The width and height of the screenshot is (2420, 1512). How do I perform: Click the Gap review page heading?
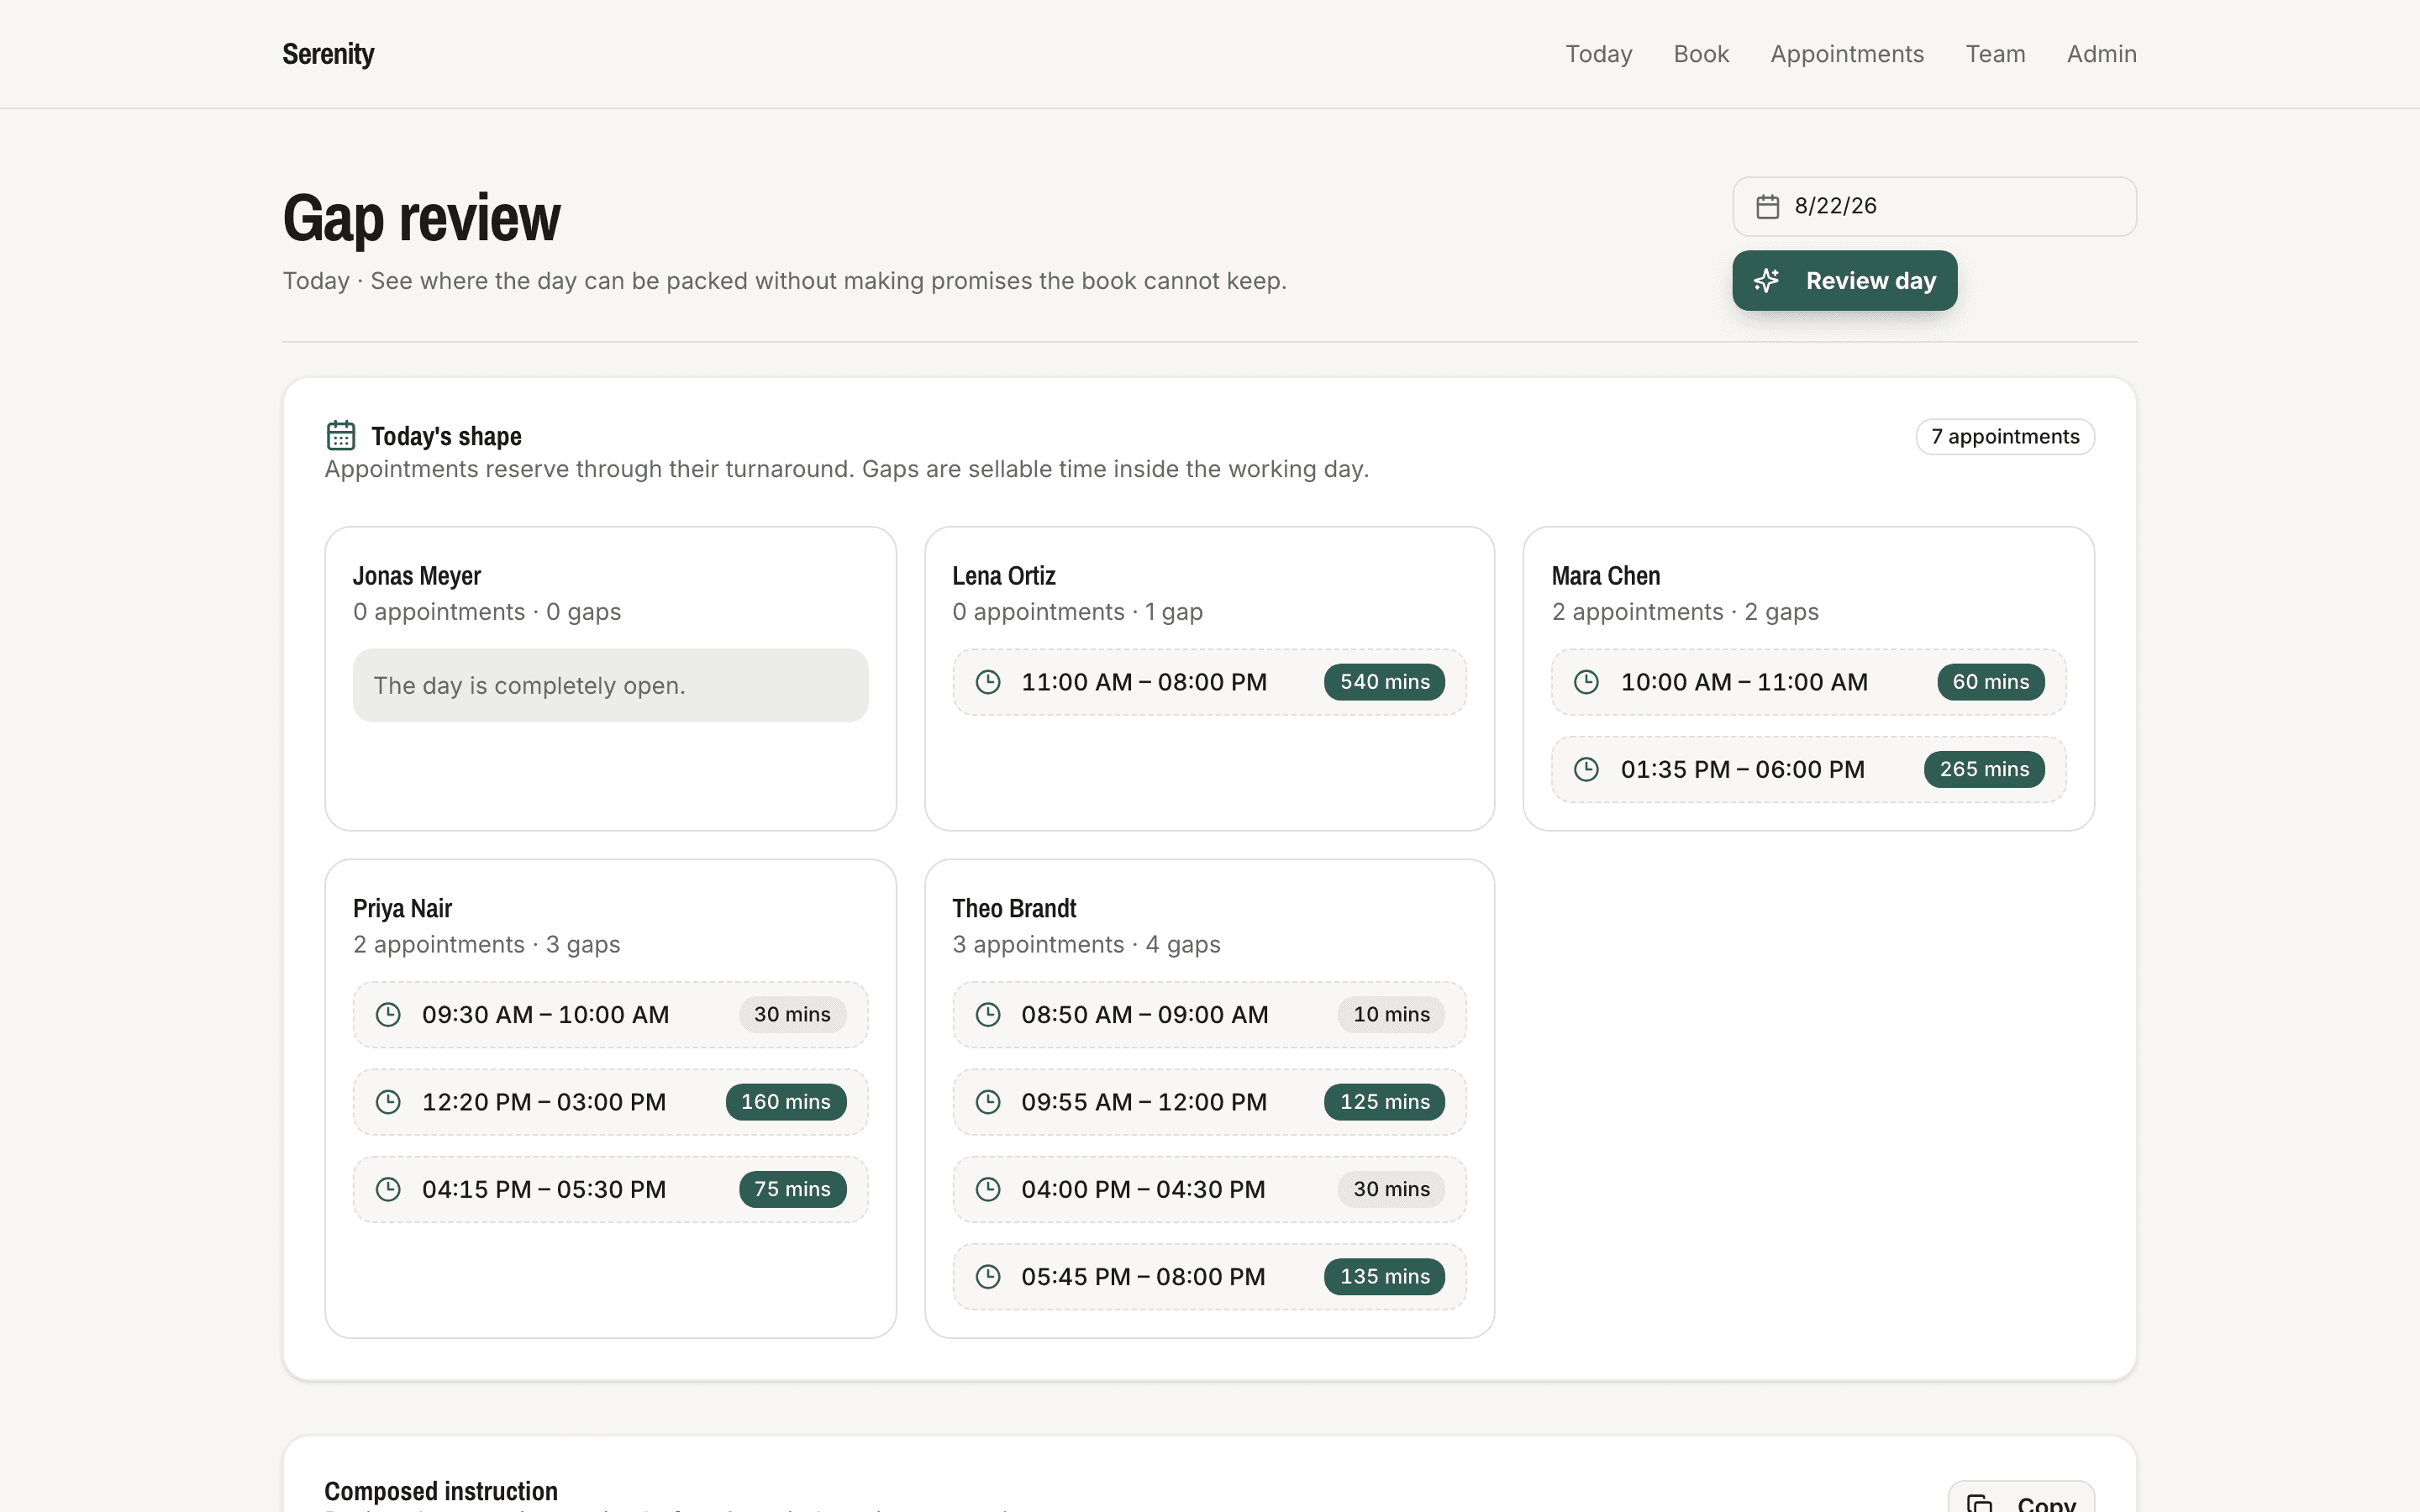tap(422, 218)
